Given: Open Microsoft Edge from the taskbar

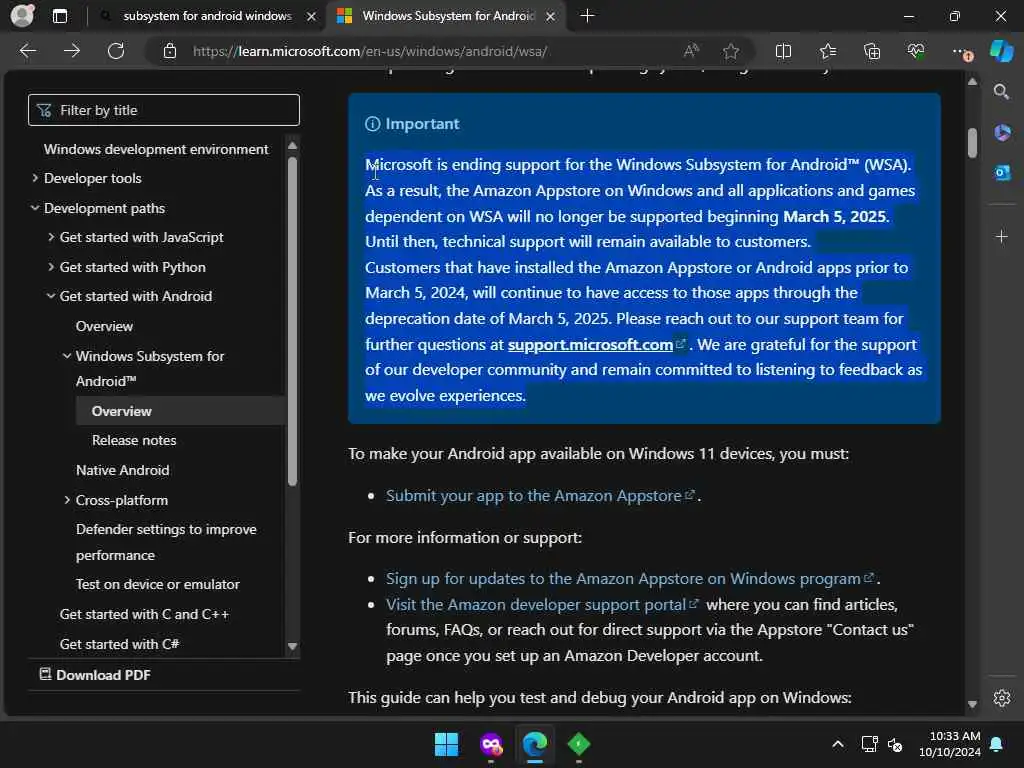Looking at the screenshot, I should click(x=535, y=744).
